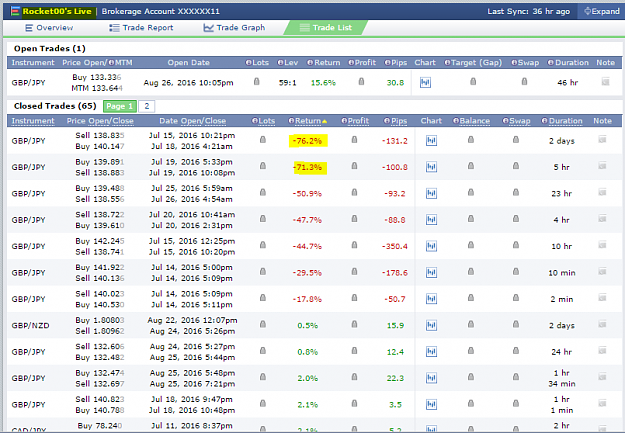Click the Expand button in the header
The width and height of the screenshot is (625, 433).
click(x=602, y=11)
